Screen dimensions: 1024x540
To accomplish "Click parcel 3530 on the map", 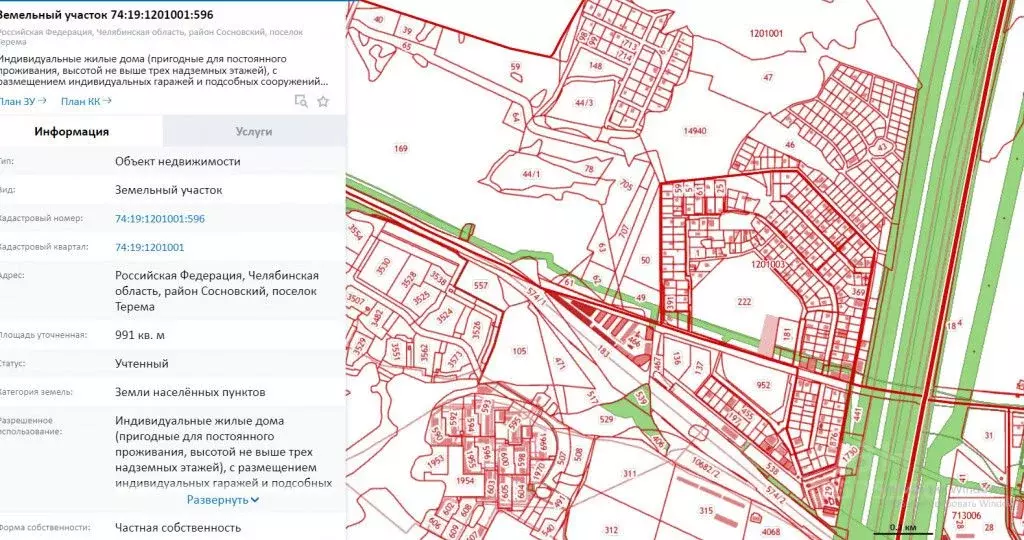I will point(383,266).
